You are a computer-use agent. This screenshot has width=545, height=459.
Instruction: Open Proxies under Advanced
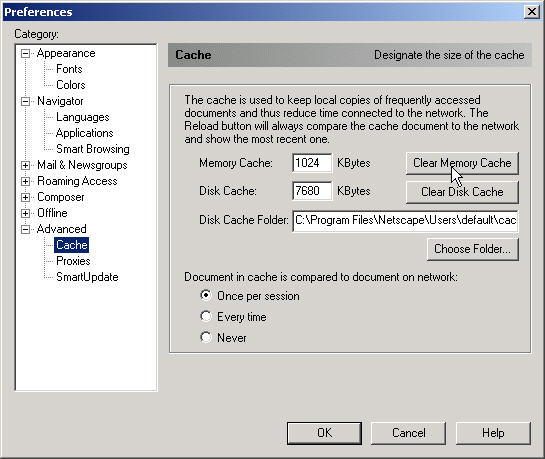(73, 261)
